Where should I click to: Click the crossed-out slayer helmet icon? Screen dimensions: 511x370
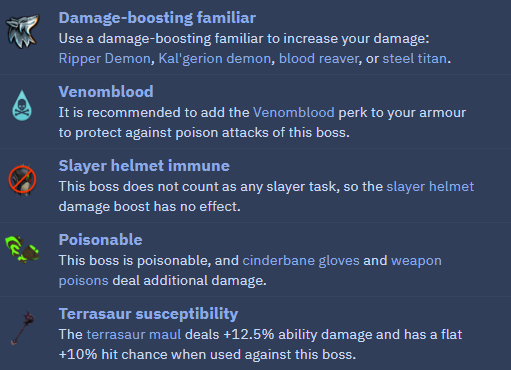click(22, 180)
